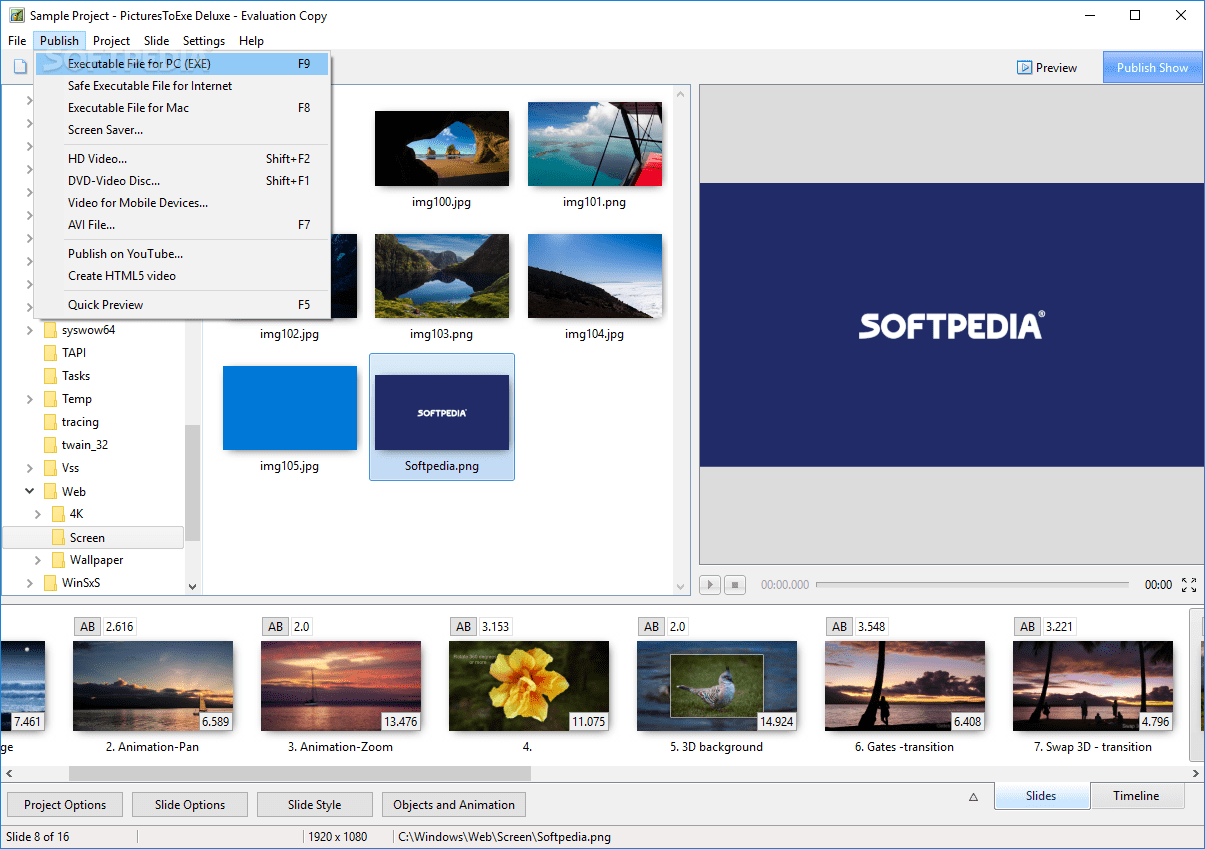Screen dimensions: 1205x849
Task: Collapse the Web folder node
Action: (x=29, y=491)
